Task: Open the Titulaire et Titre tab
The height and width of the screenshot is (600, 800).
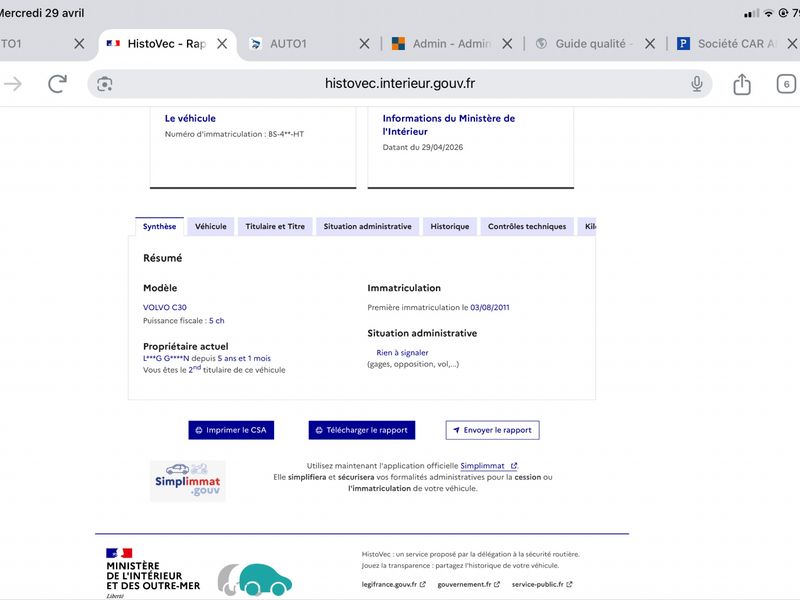Action: (275, 227)
